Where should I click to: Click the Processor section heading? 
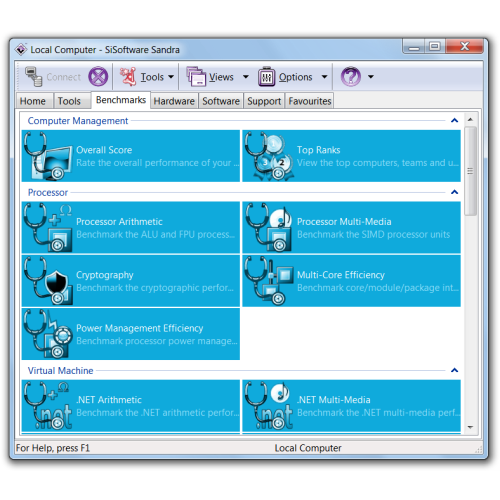(48, 192)
